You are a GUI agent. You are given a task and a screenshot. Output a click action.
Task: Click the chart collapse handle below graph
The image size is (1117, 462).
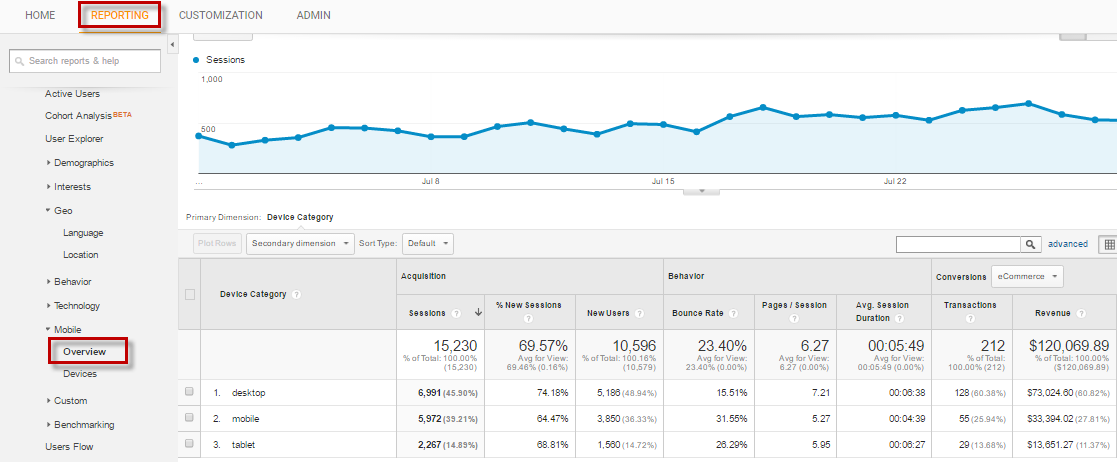click(x=702, y=191)
